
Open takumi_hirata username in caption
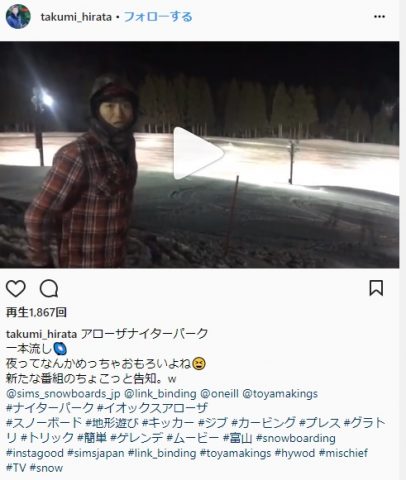coord(42,334)
